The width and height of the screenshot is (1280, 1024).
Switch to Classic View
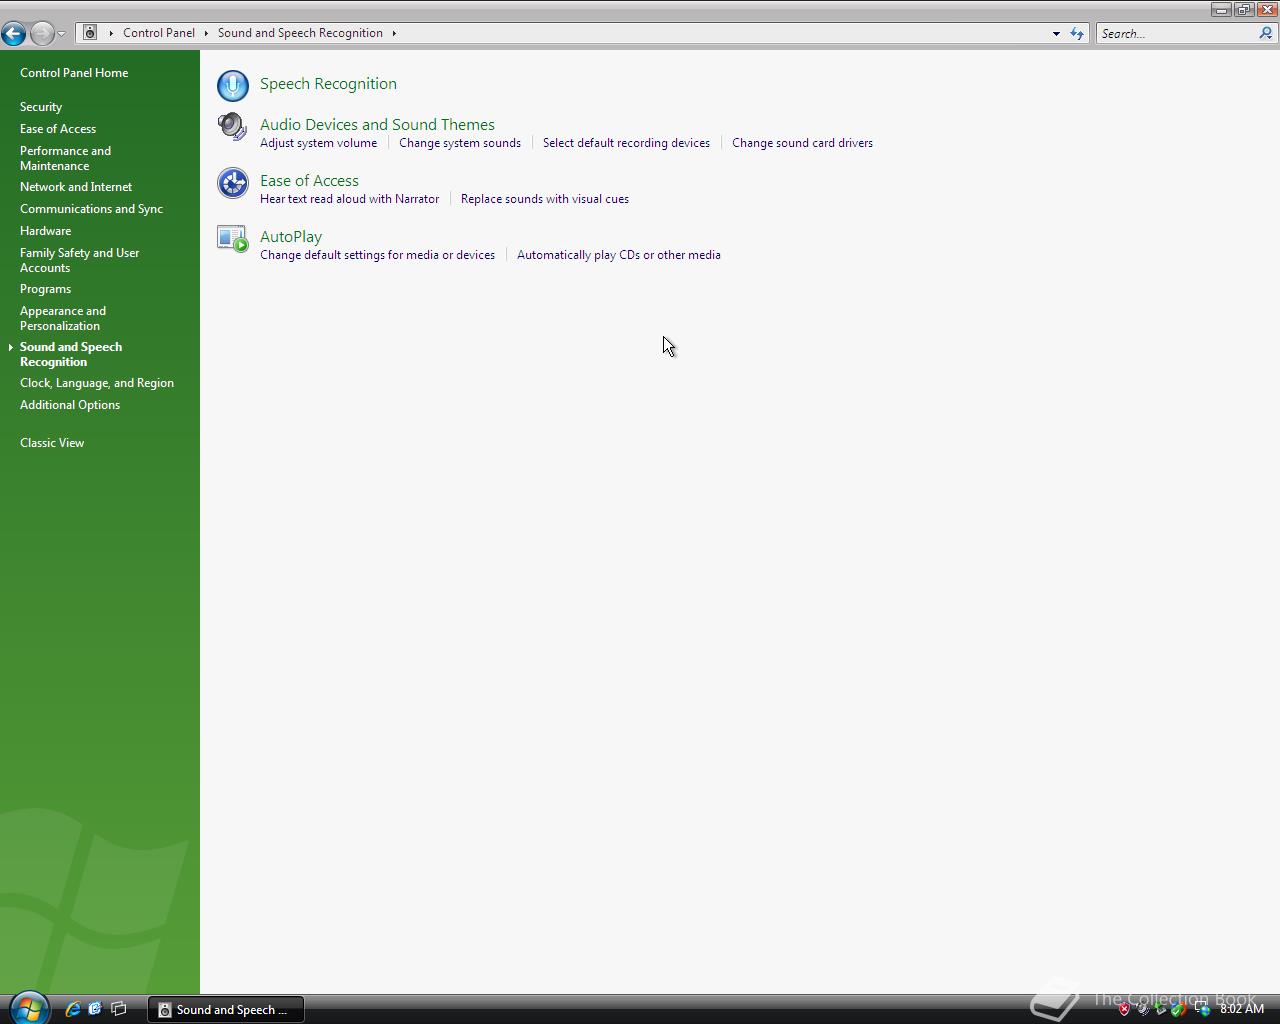(52, 443)
